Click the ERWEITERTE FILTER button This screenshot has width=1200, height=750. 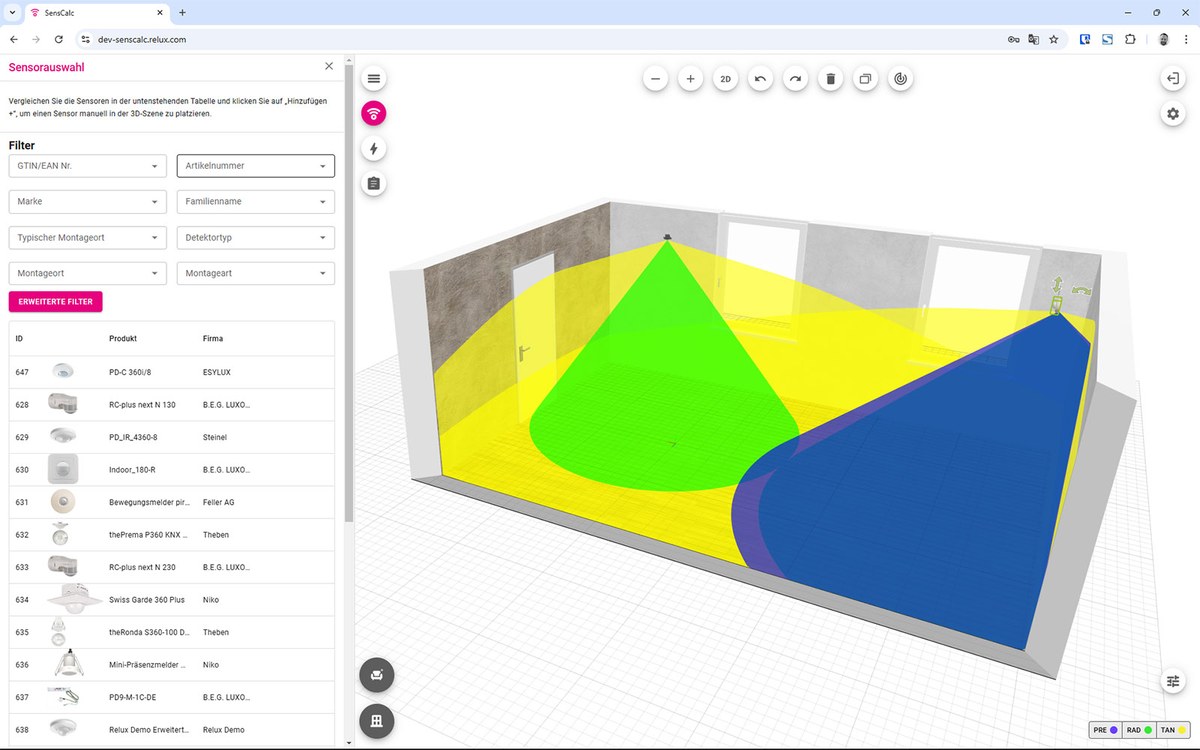[55, 301]
